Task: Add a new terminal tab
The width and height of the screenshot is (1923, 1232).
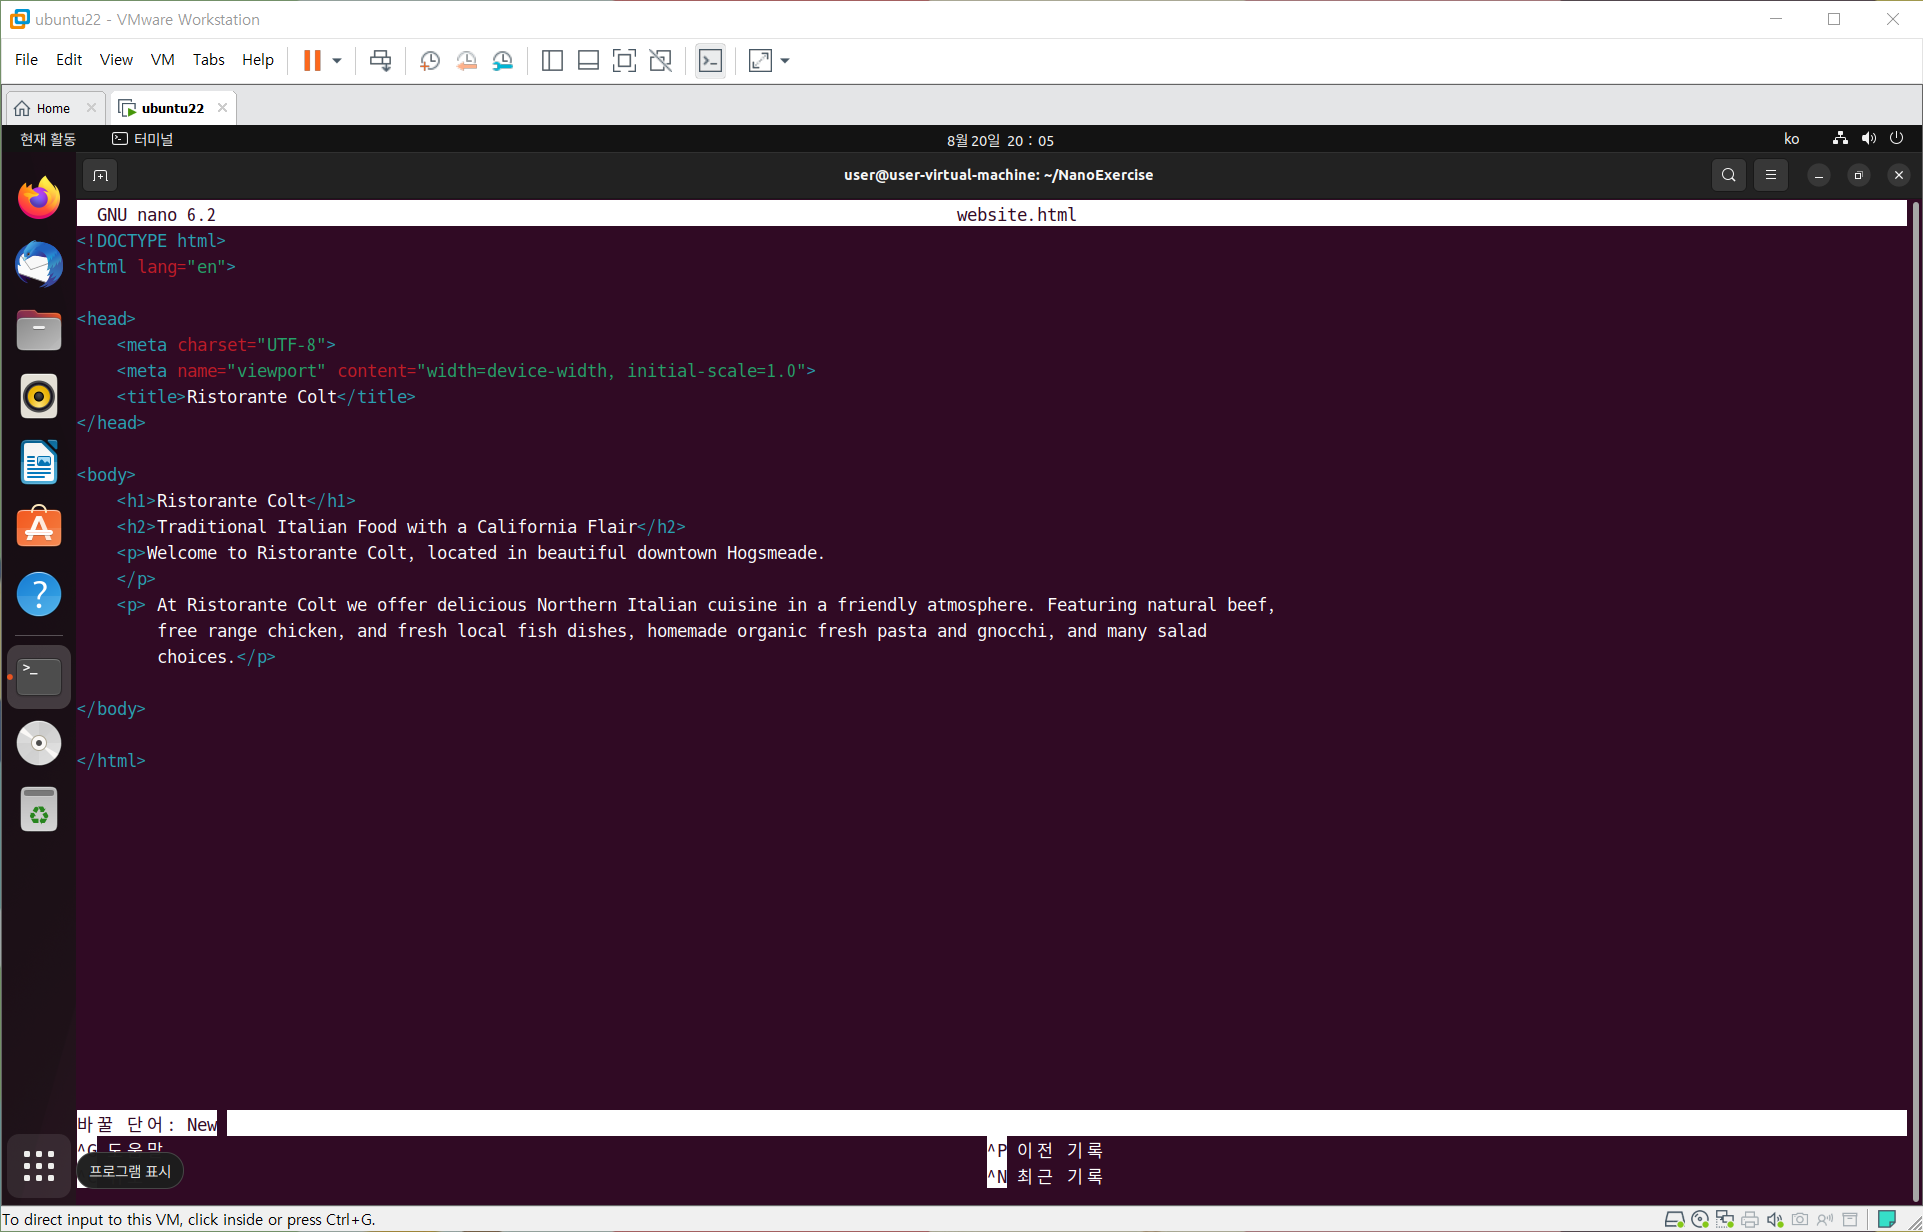Action: (100, 176)
